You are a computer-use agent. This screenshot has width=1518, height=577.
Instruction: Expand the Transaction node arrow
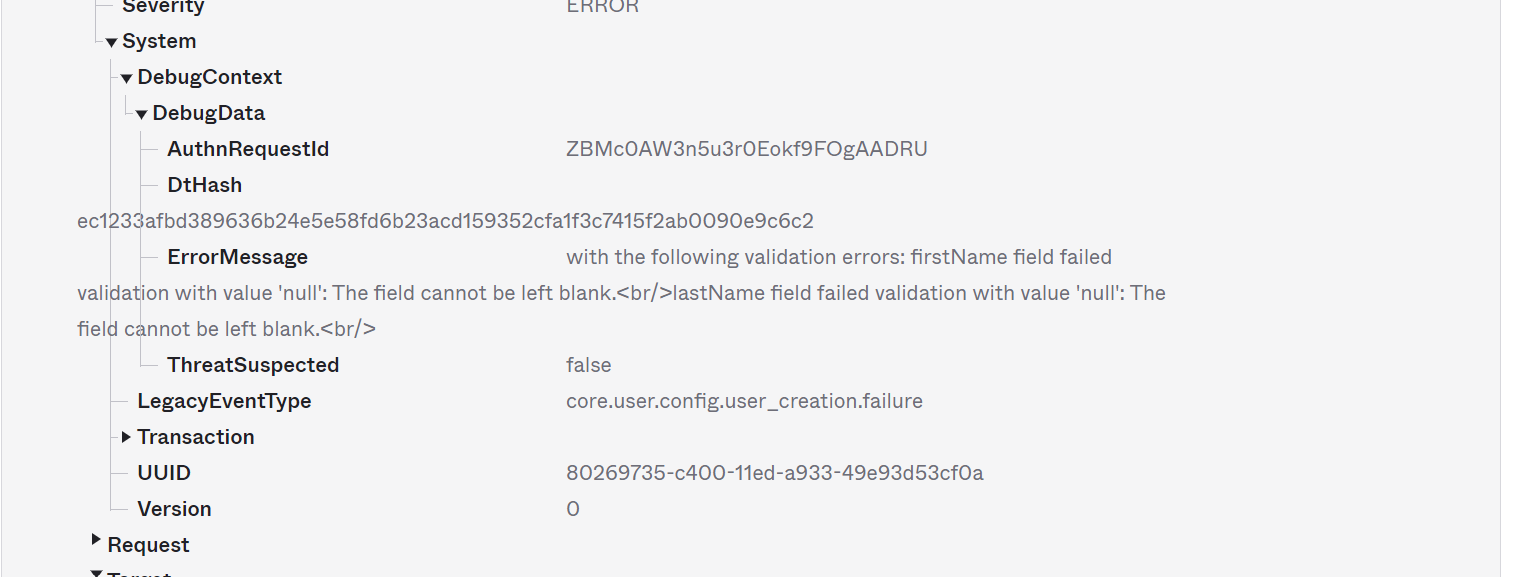point(126,437)
